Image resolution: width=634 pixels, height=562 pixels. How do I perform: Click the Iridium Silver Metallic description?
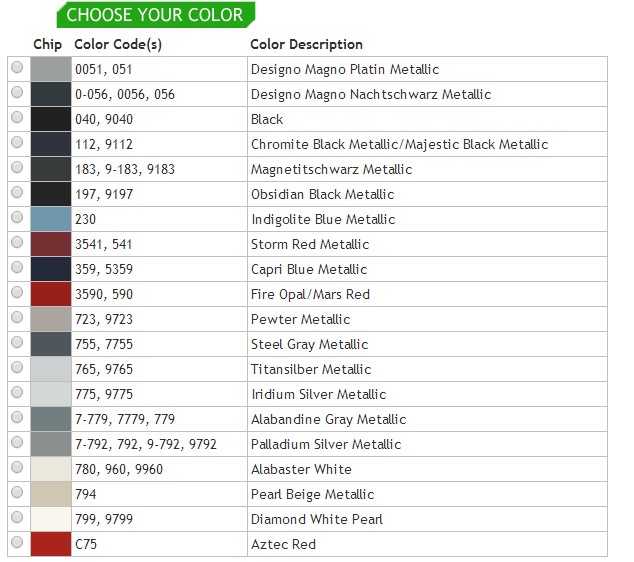318,394
